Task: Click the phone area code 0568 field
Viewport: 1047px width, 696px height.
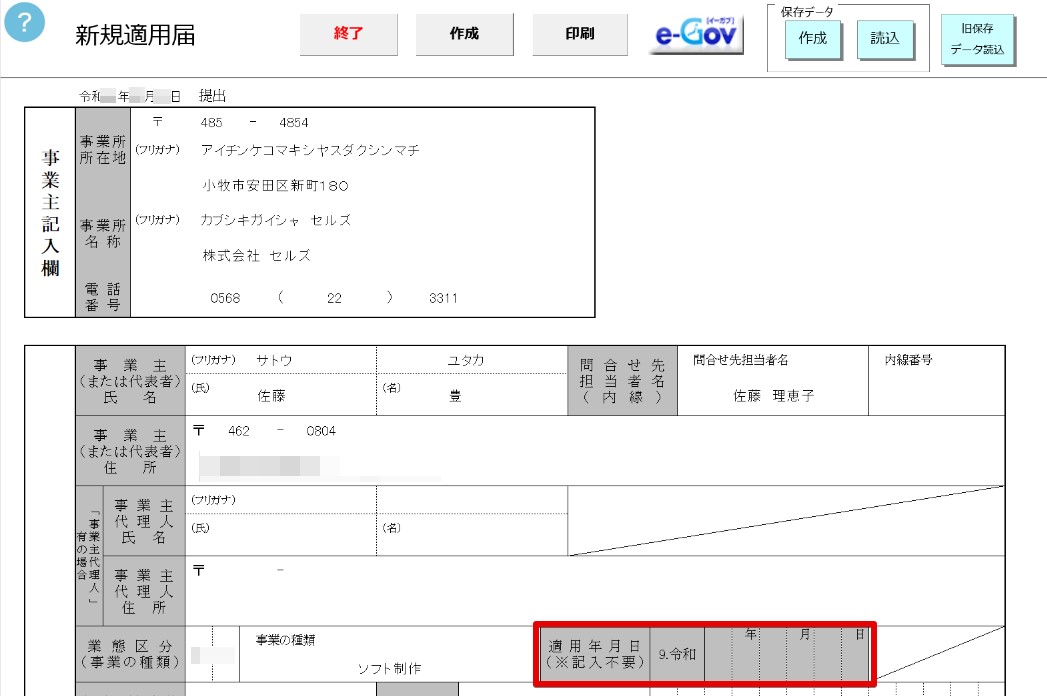Action: (x=225, y=298)
